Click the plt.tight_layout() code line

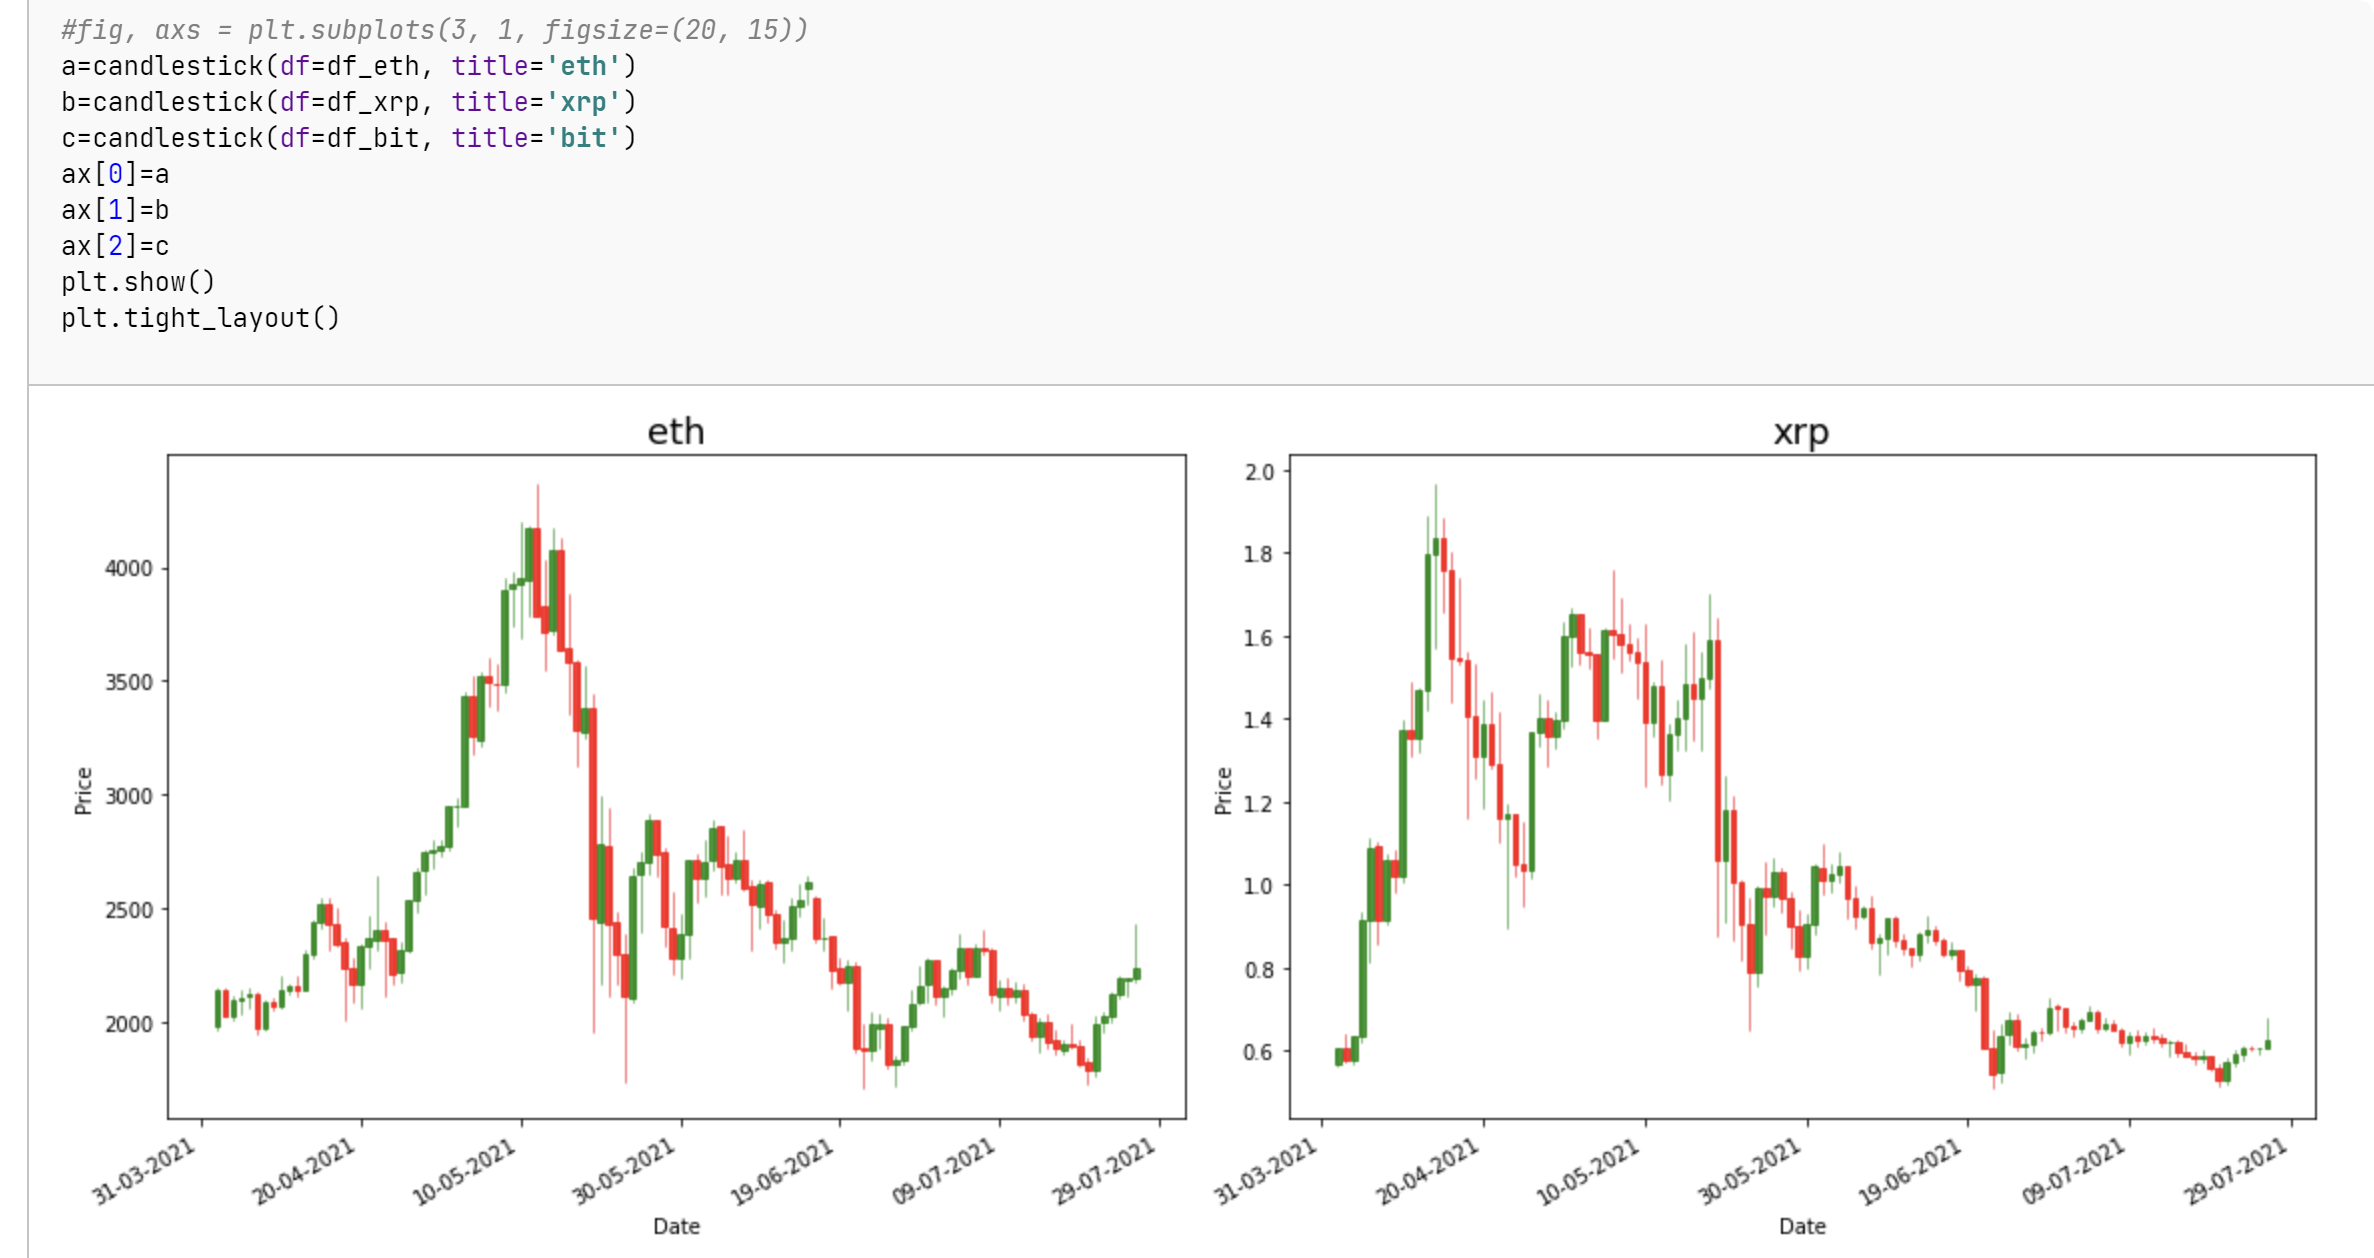pyautogui.click(x=200, y=318)
